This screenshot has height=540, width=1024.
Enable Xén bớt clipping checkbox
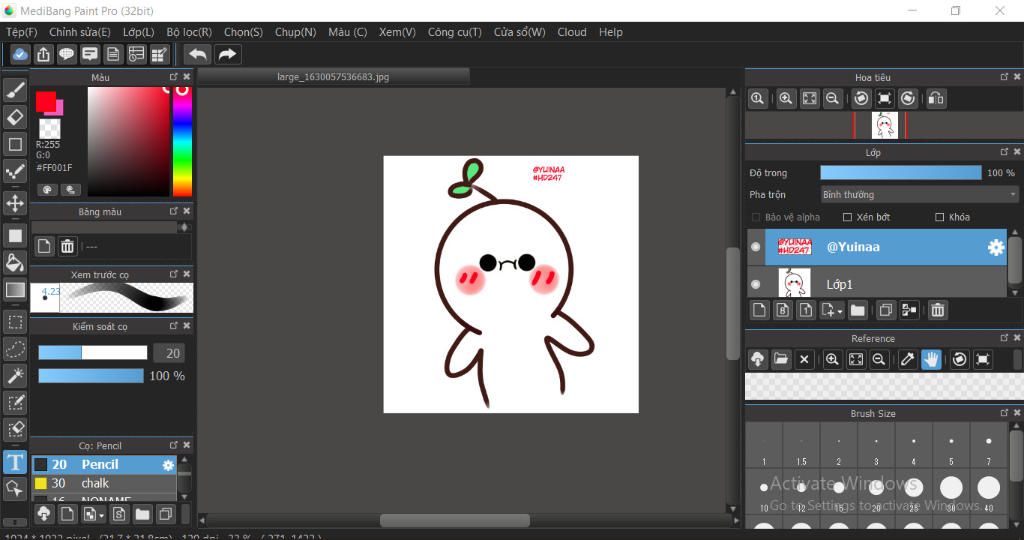click(847, 217)
